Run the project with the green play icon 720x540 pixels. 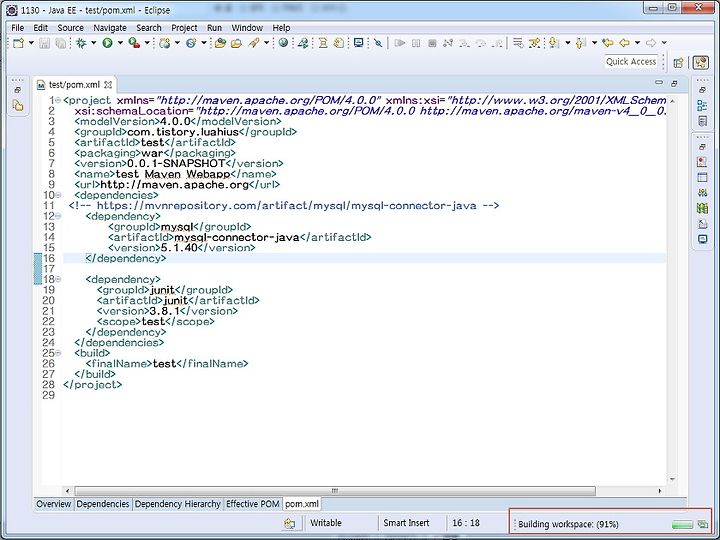pyautogui.click(x=107, y=43)
